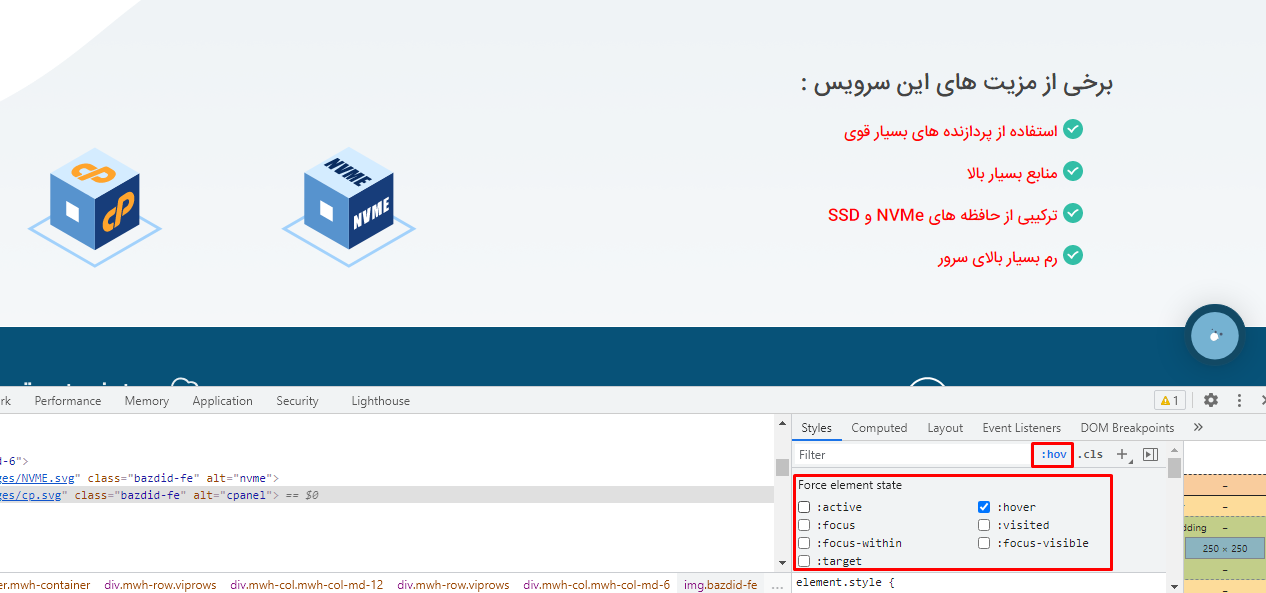Click heading 'برخی از مزیت های این سرویس'
This screenshot has width=1266, height=593.
956,83
